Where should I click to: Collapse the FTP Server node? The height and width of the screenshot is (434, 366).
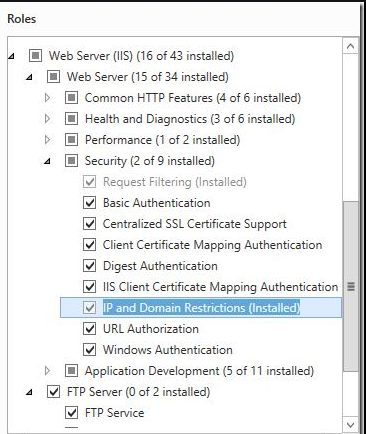click(x=30, y=393)
